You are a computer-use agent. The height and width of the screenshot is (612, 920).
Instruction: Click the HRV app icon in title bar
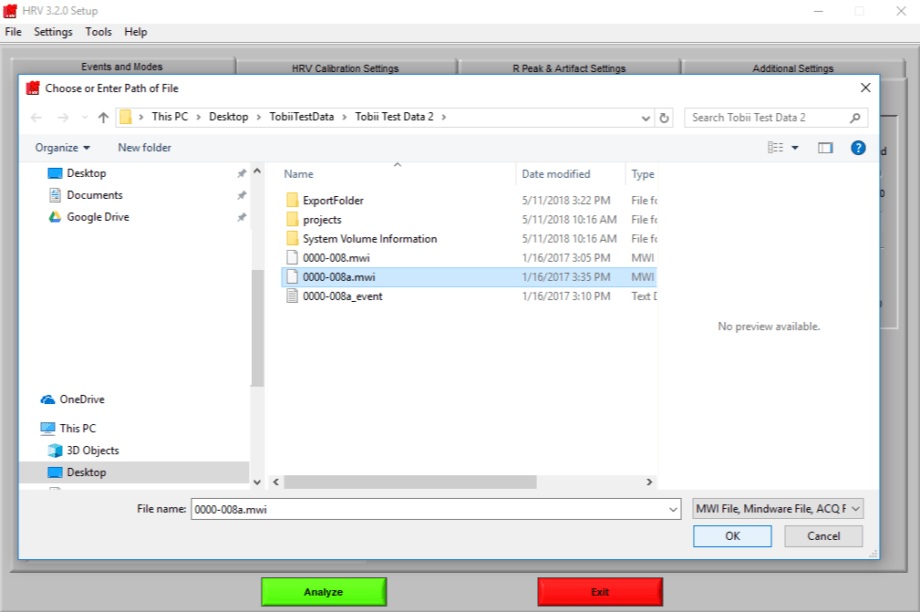[10, 10]
